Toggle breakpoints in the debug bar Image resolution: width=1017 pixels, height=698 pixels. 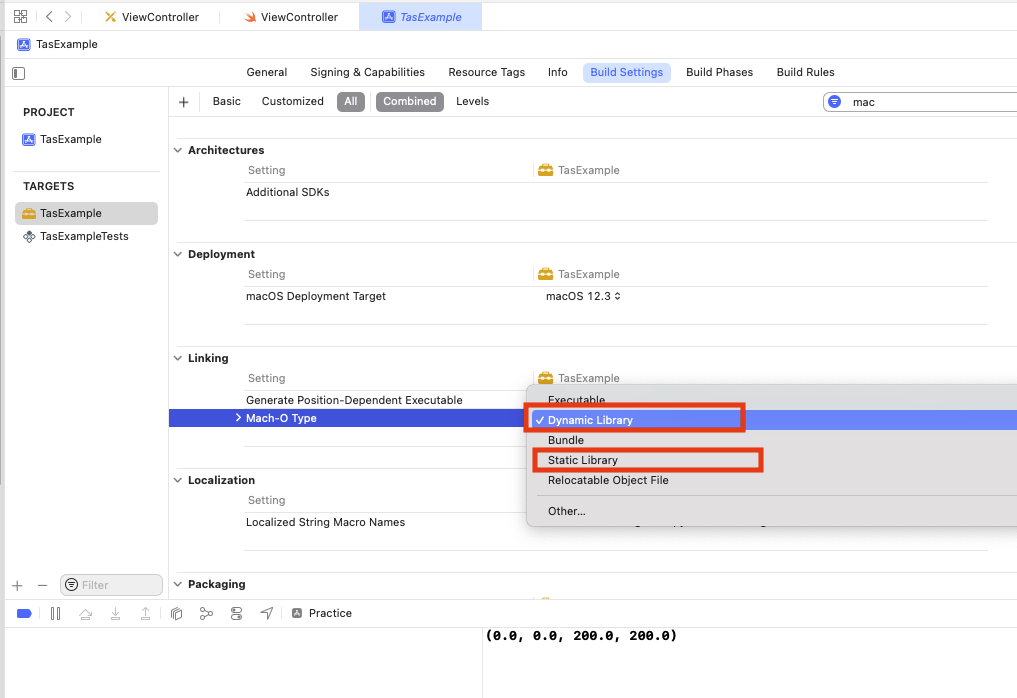25,613
